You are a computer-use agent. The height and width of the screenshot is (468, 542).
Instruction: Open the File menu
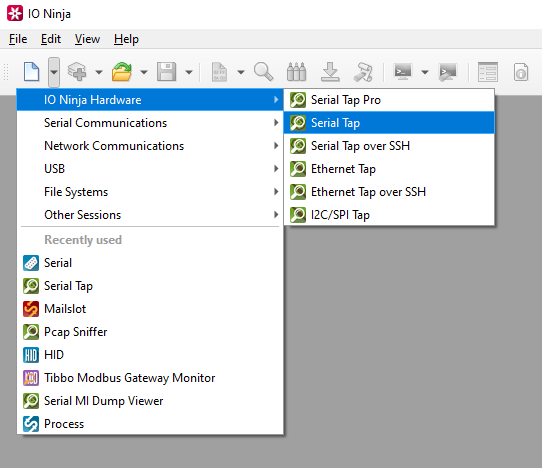click(18, 39)
